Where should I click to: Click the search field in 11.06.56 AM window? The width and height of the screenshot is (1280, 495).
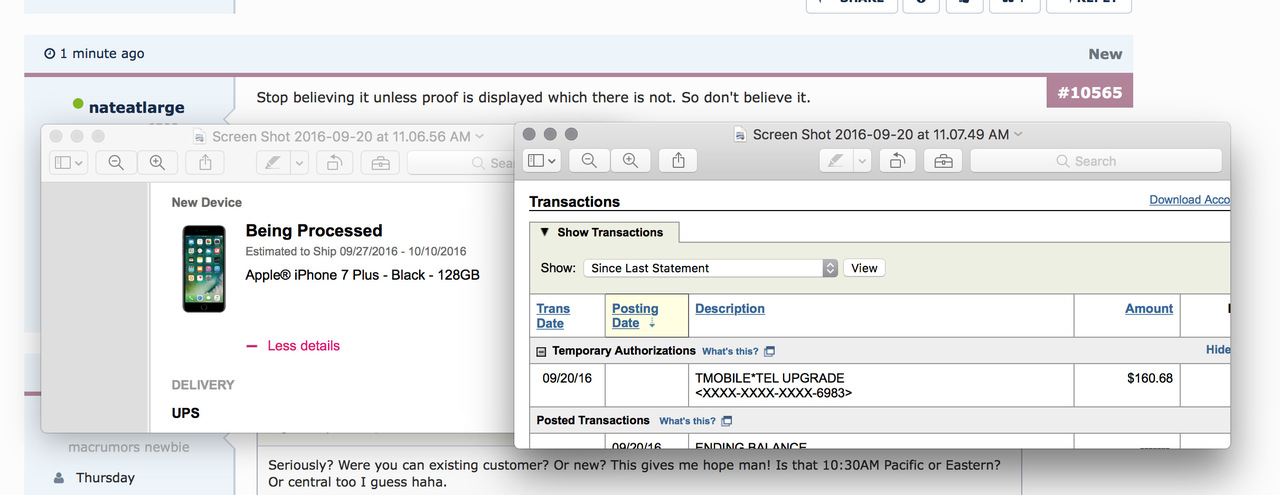[x=461, y=163]
